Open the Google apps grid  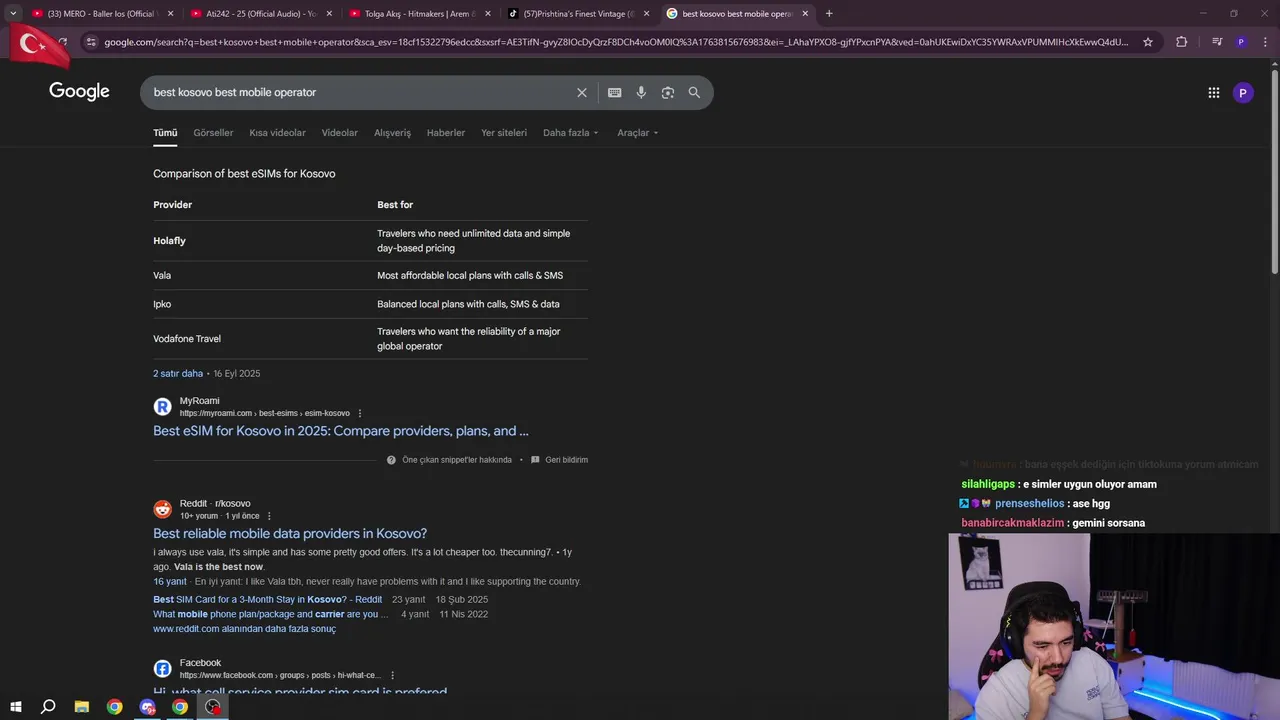(1213, 92)
